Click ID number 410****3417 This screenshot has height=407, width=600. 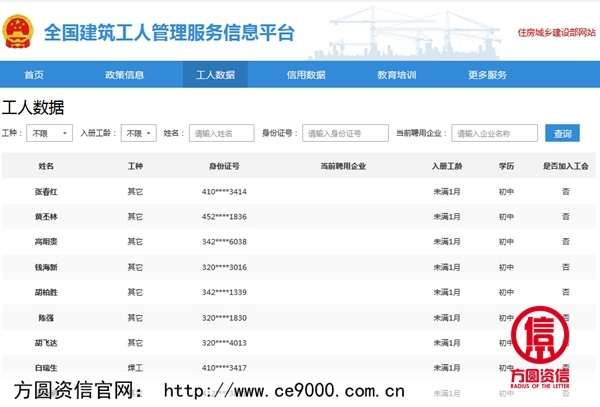(224, 368)
